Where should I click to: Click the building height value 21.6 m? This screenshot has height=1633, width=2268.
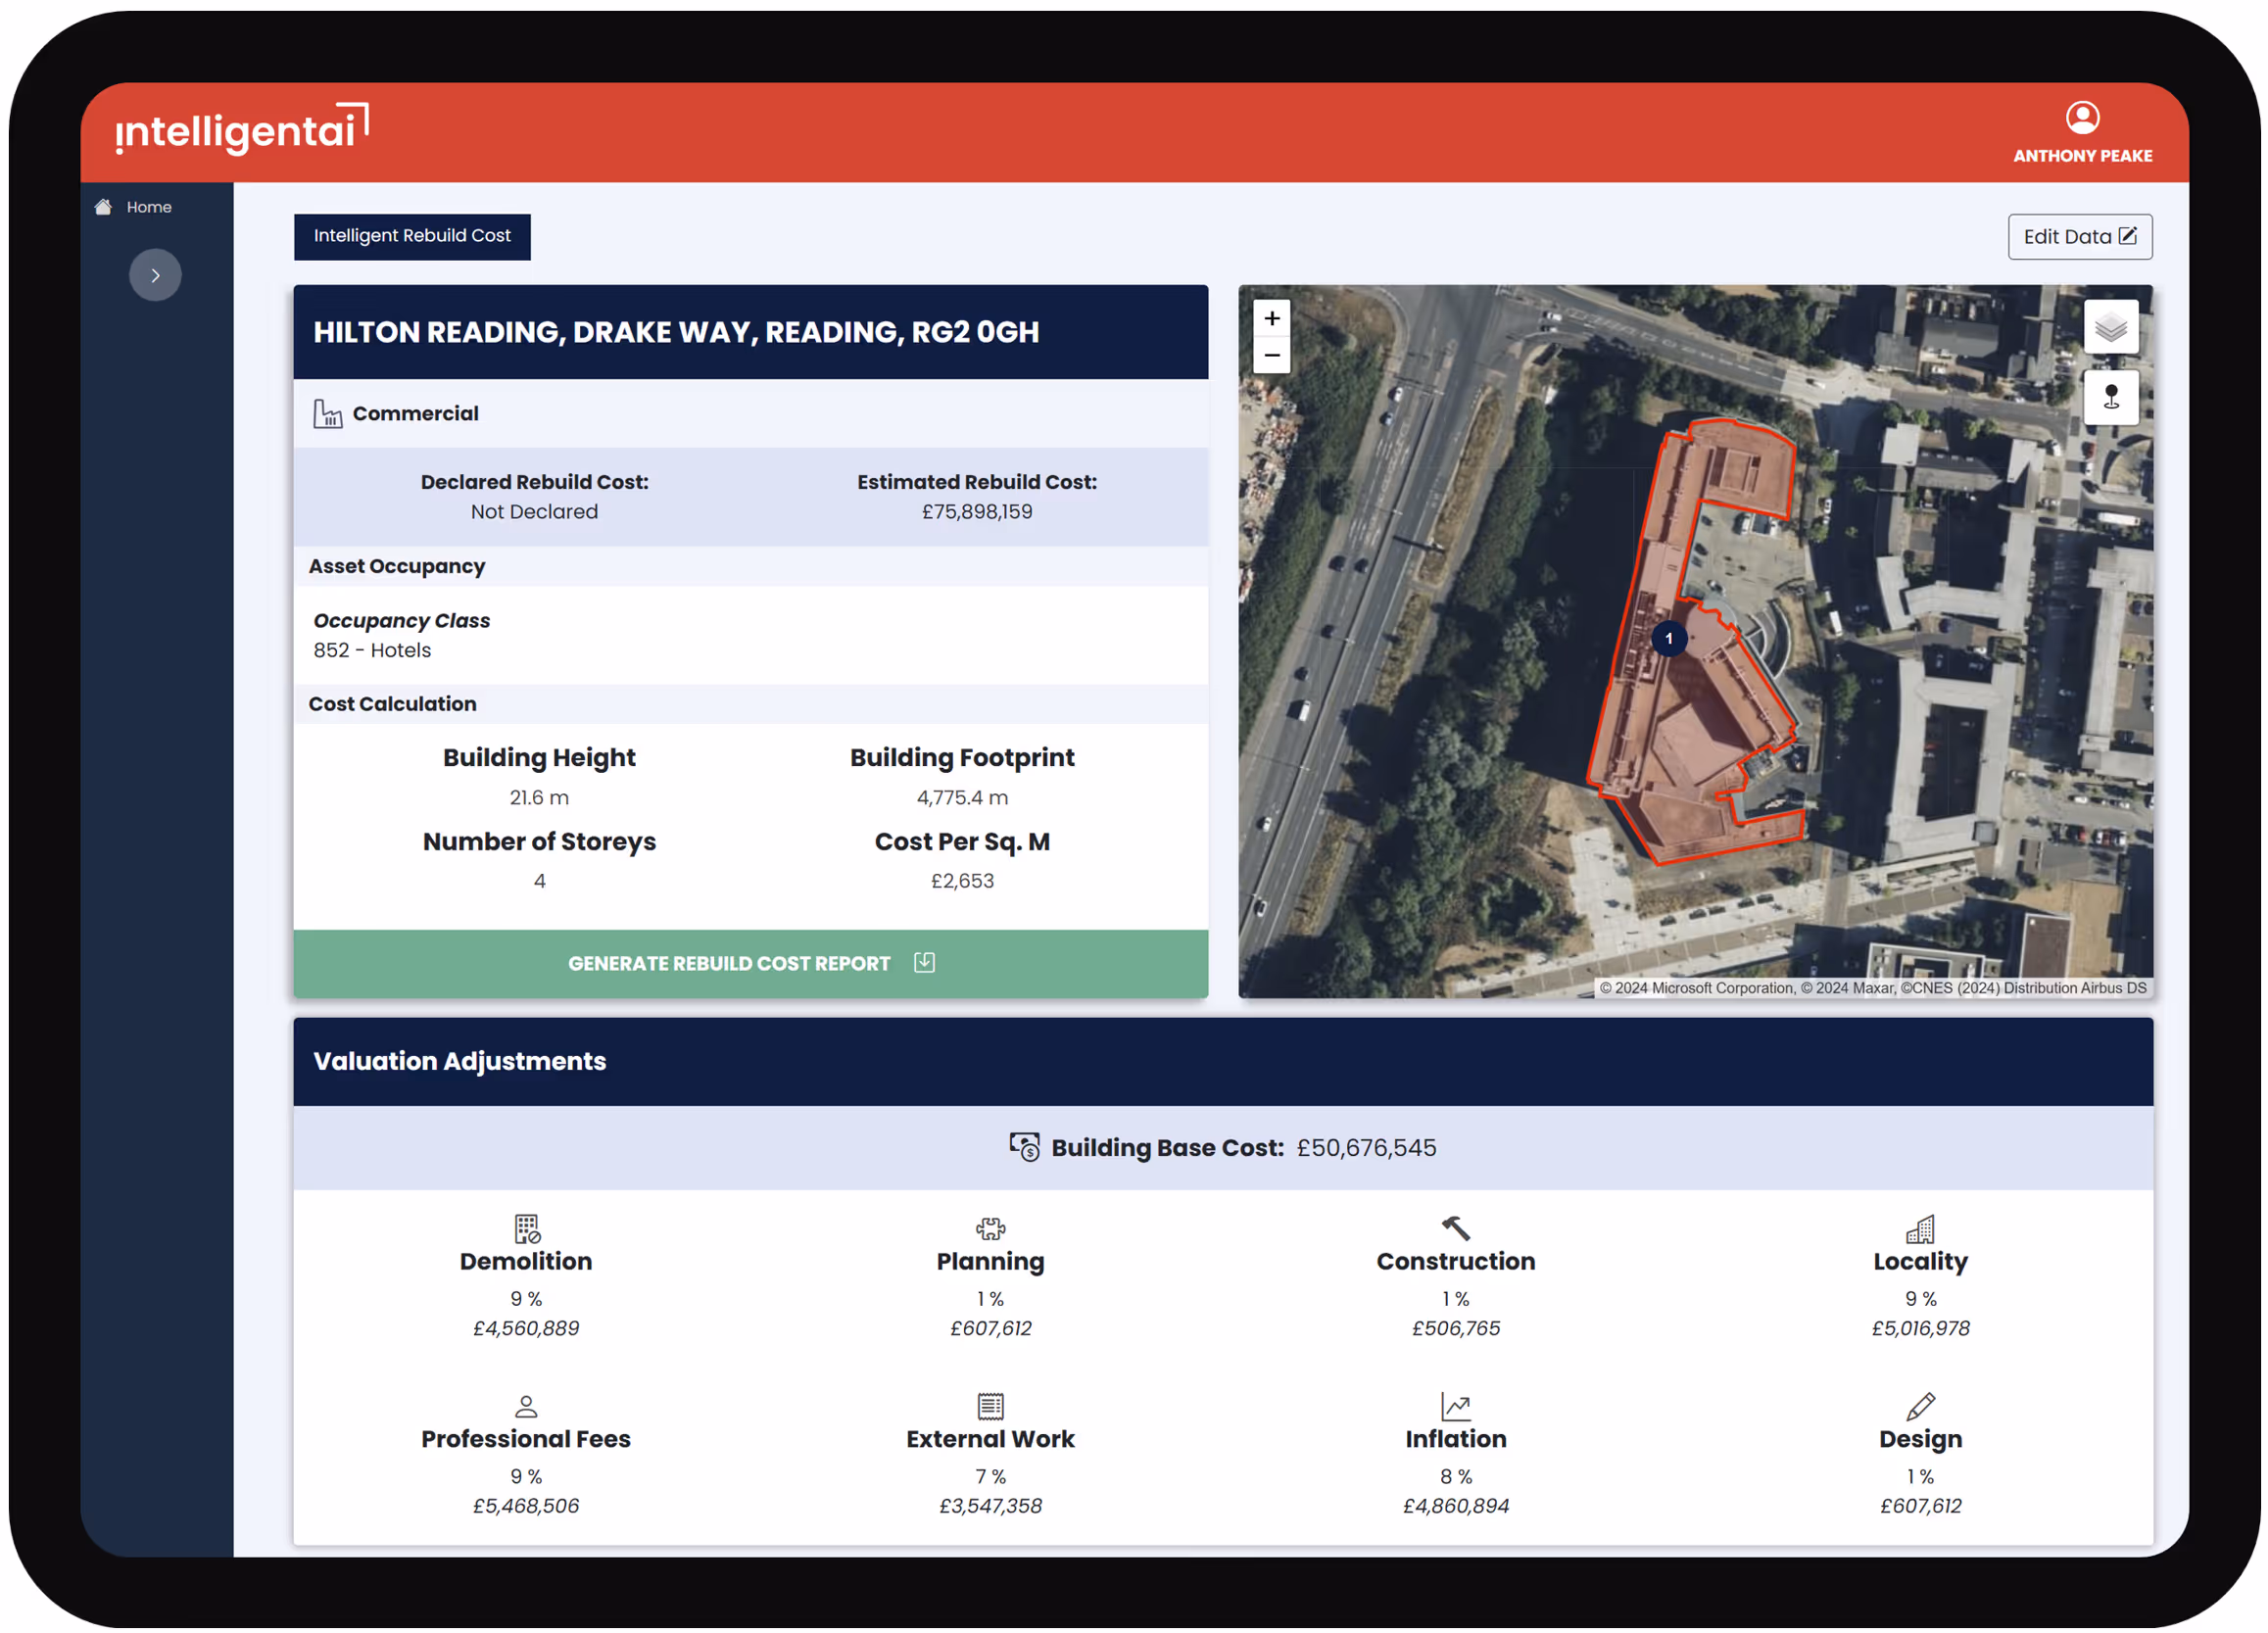point(539,798)
